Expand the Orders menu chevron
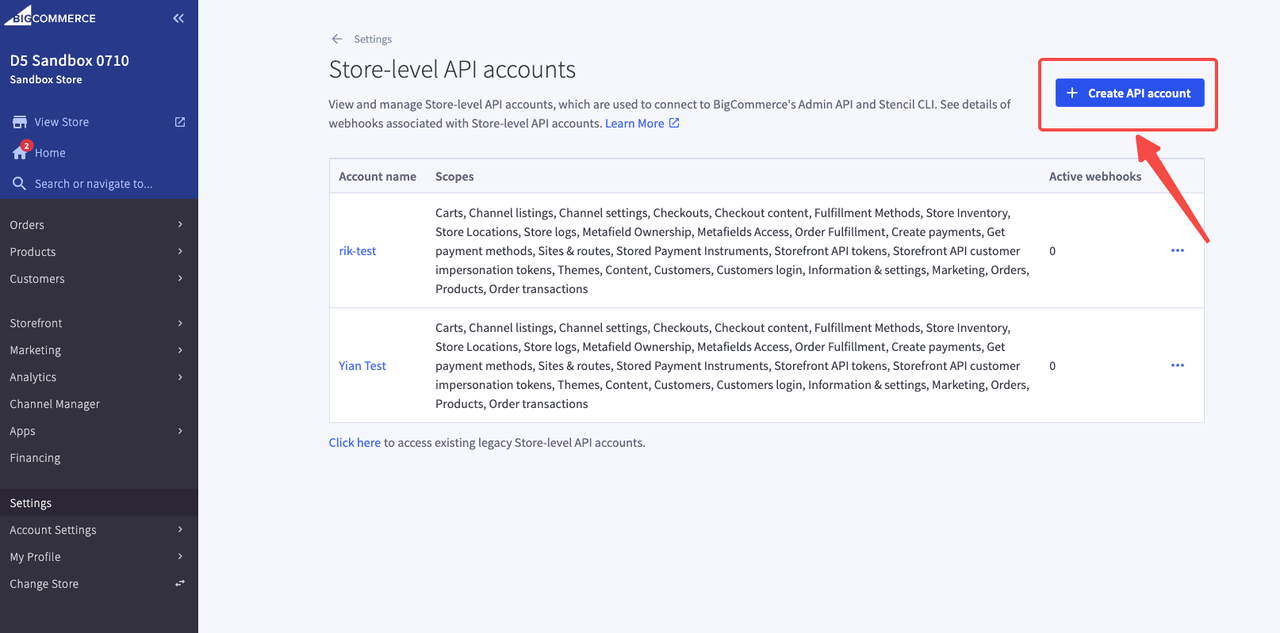 pyautogui.click(x=180, y=225)
